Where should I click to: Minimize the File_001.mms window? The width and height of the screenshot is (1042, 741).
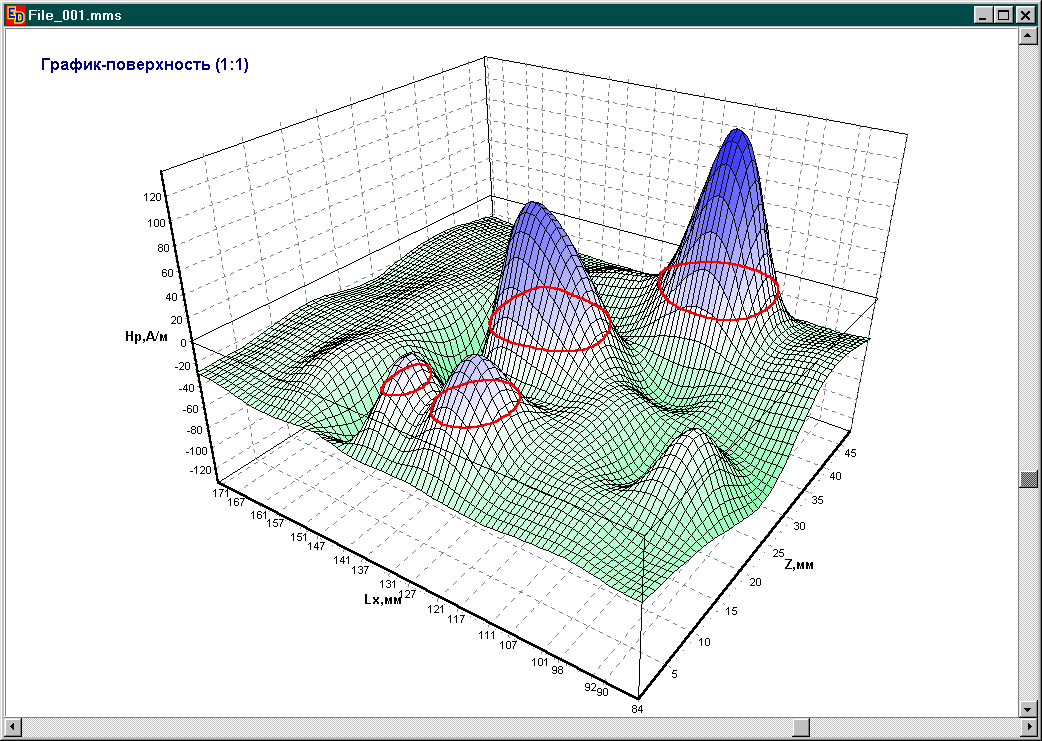tap(984, 14)
